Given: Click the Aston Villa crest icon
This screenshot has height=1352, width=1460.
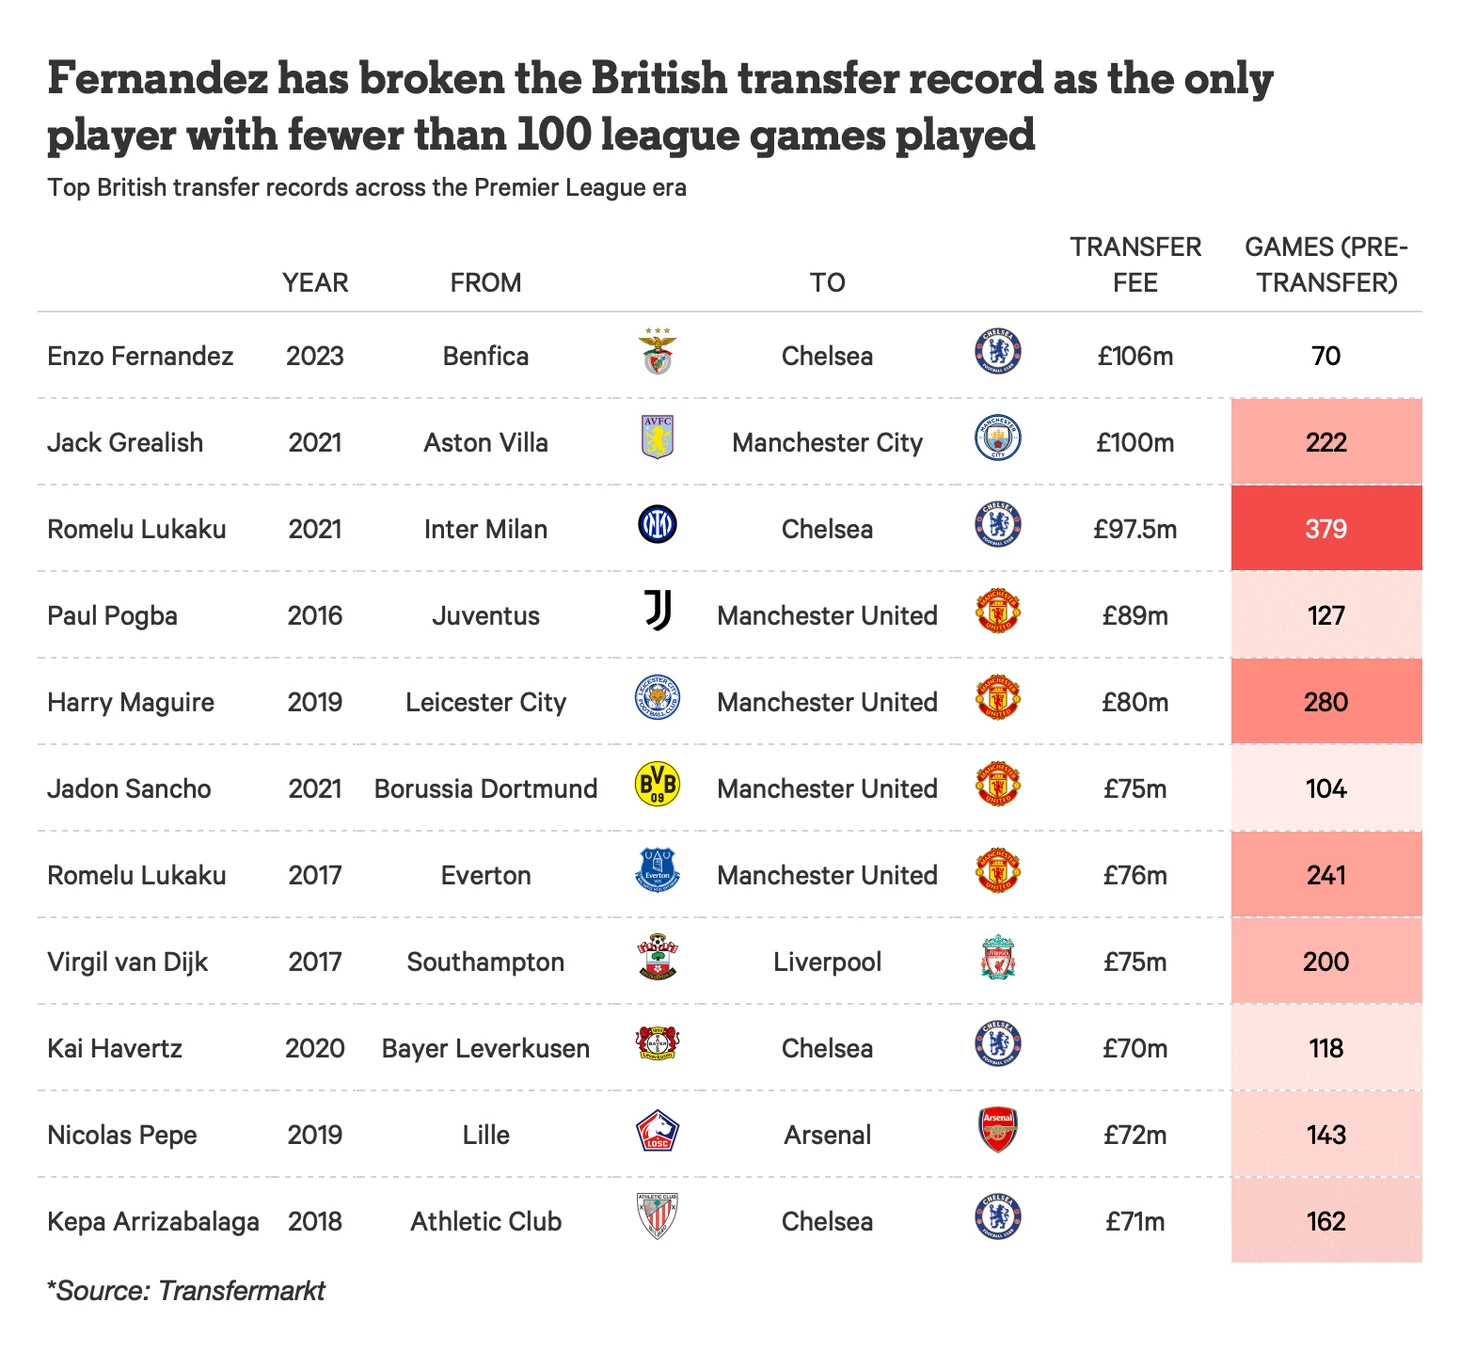Looking at the screenshot, I should click(x=657, y=437).
